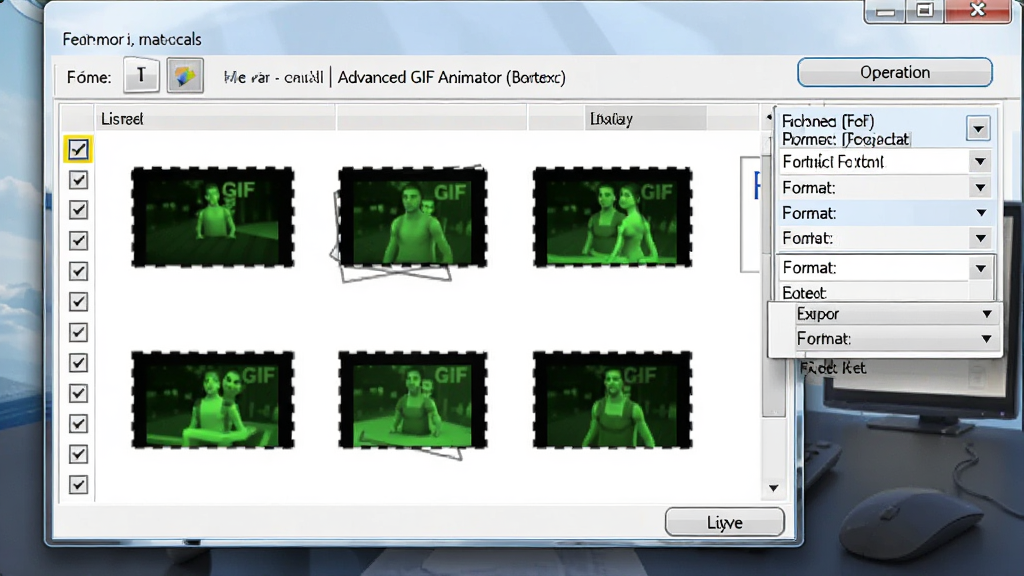This screenshot has height=576, width=1024.
Task: Open the colorful palette icon button
Action: coord(185,76)
